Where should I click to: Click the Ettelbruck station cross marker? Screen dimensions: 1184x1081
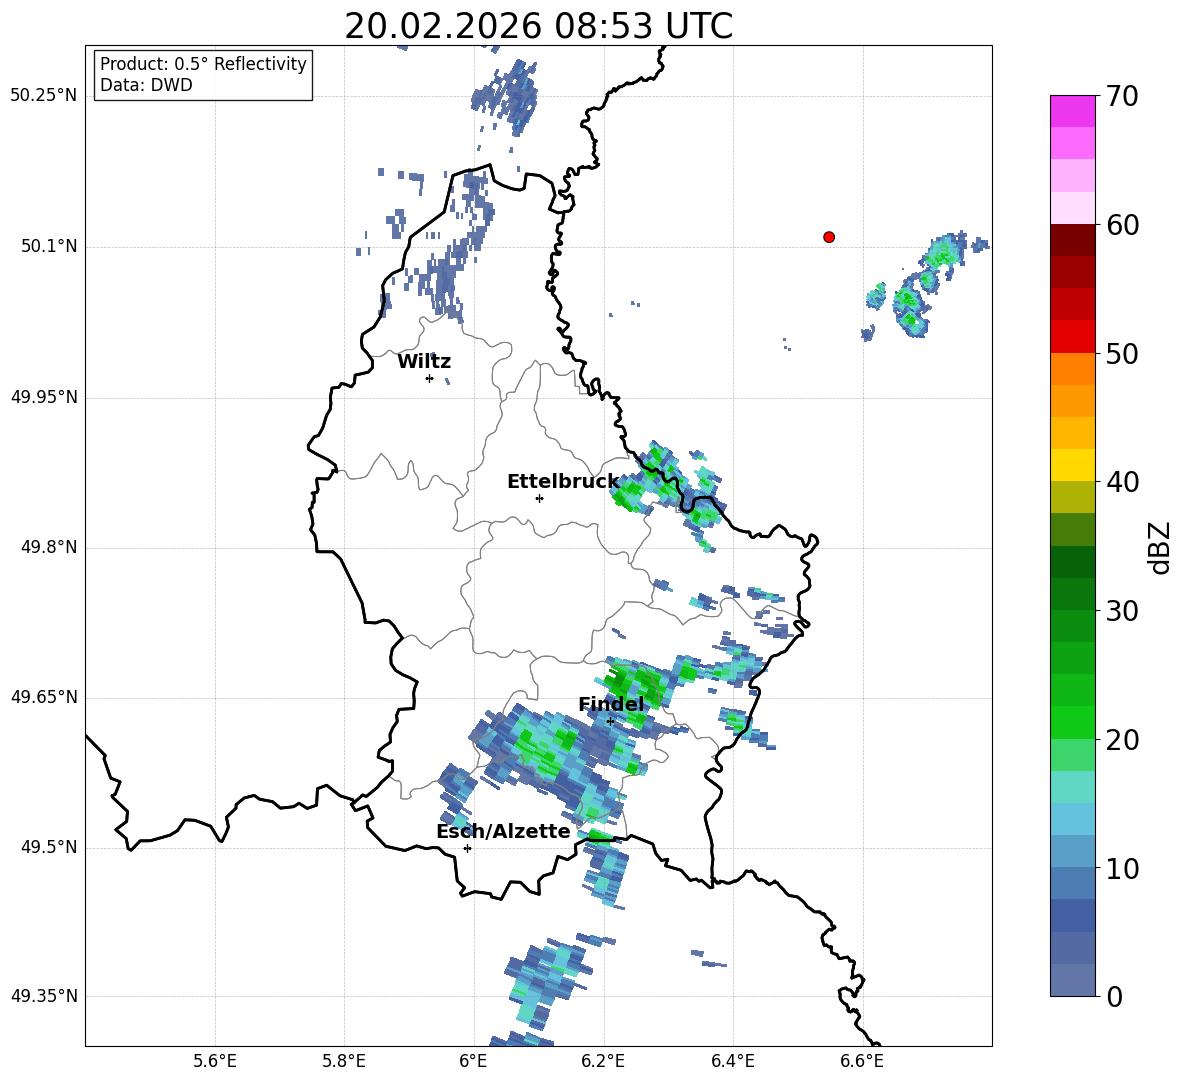tap(539, 498)
